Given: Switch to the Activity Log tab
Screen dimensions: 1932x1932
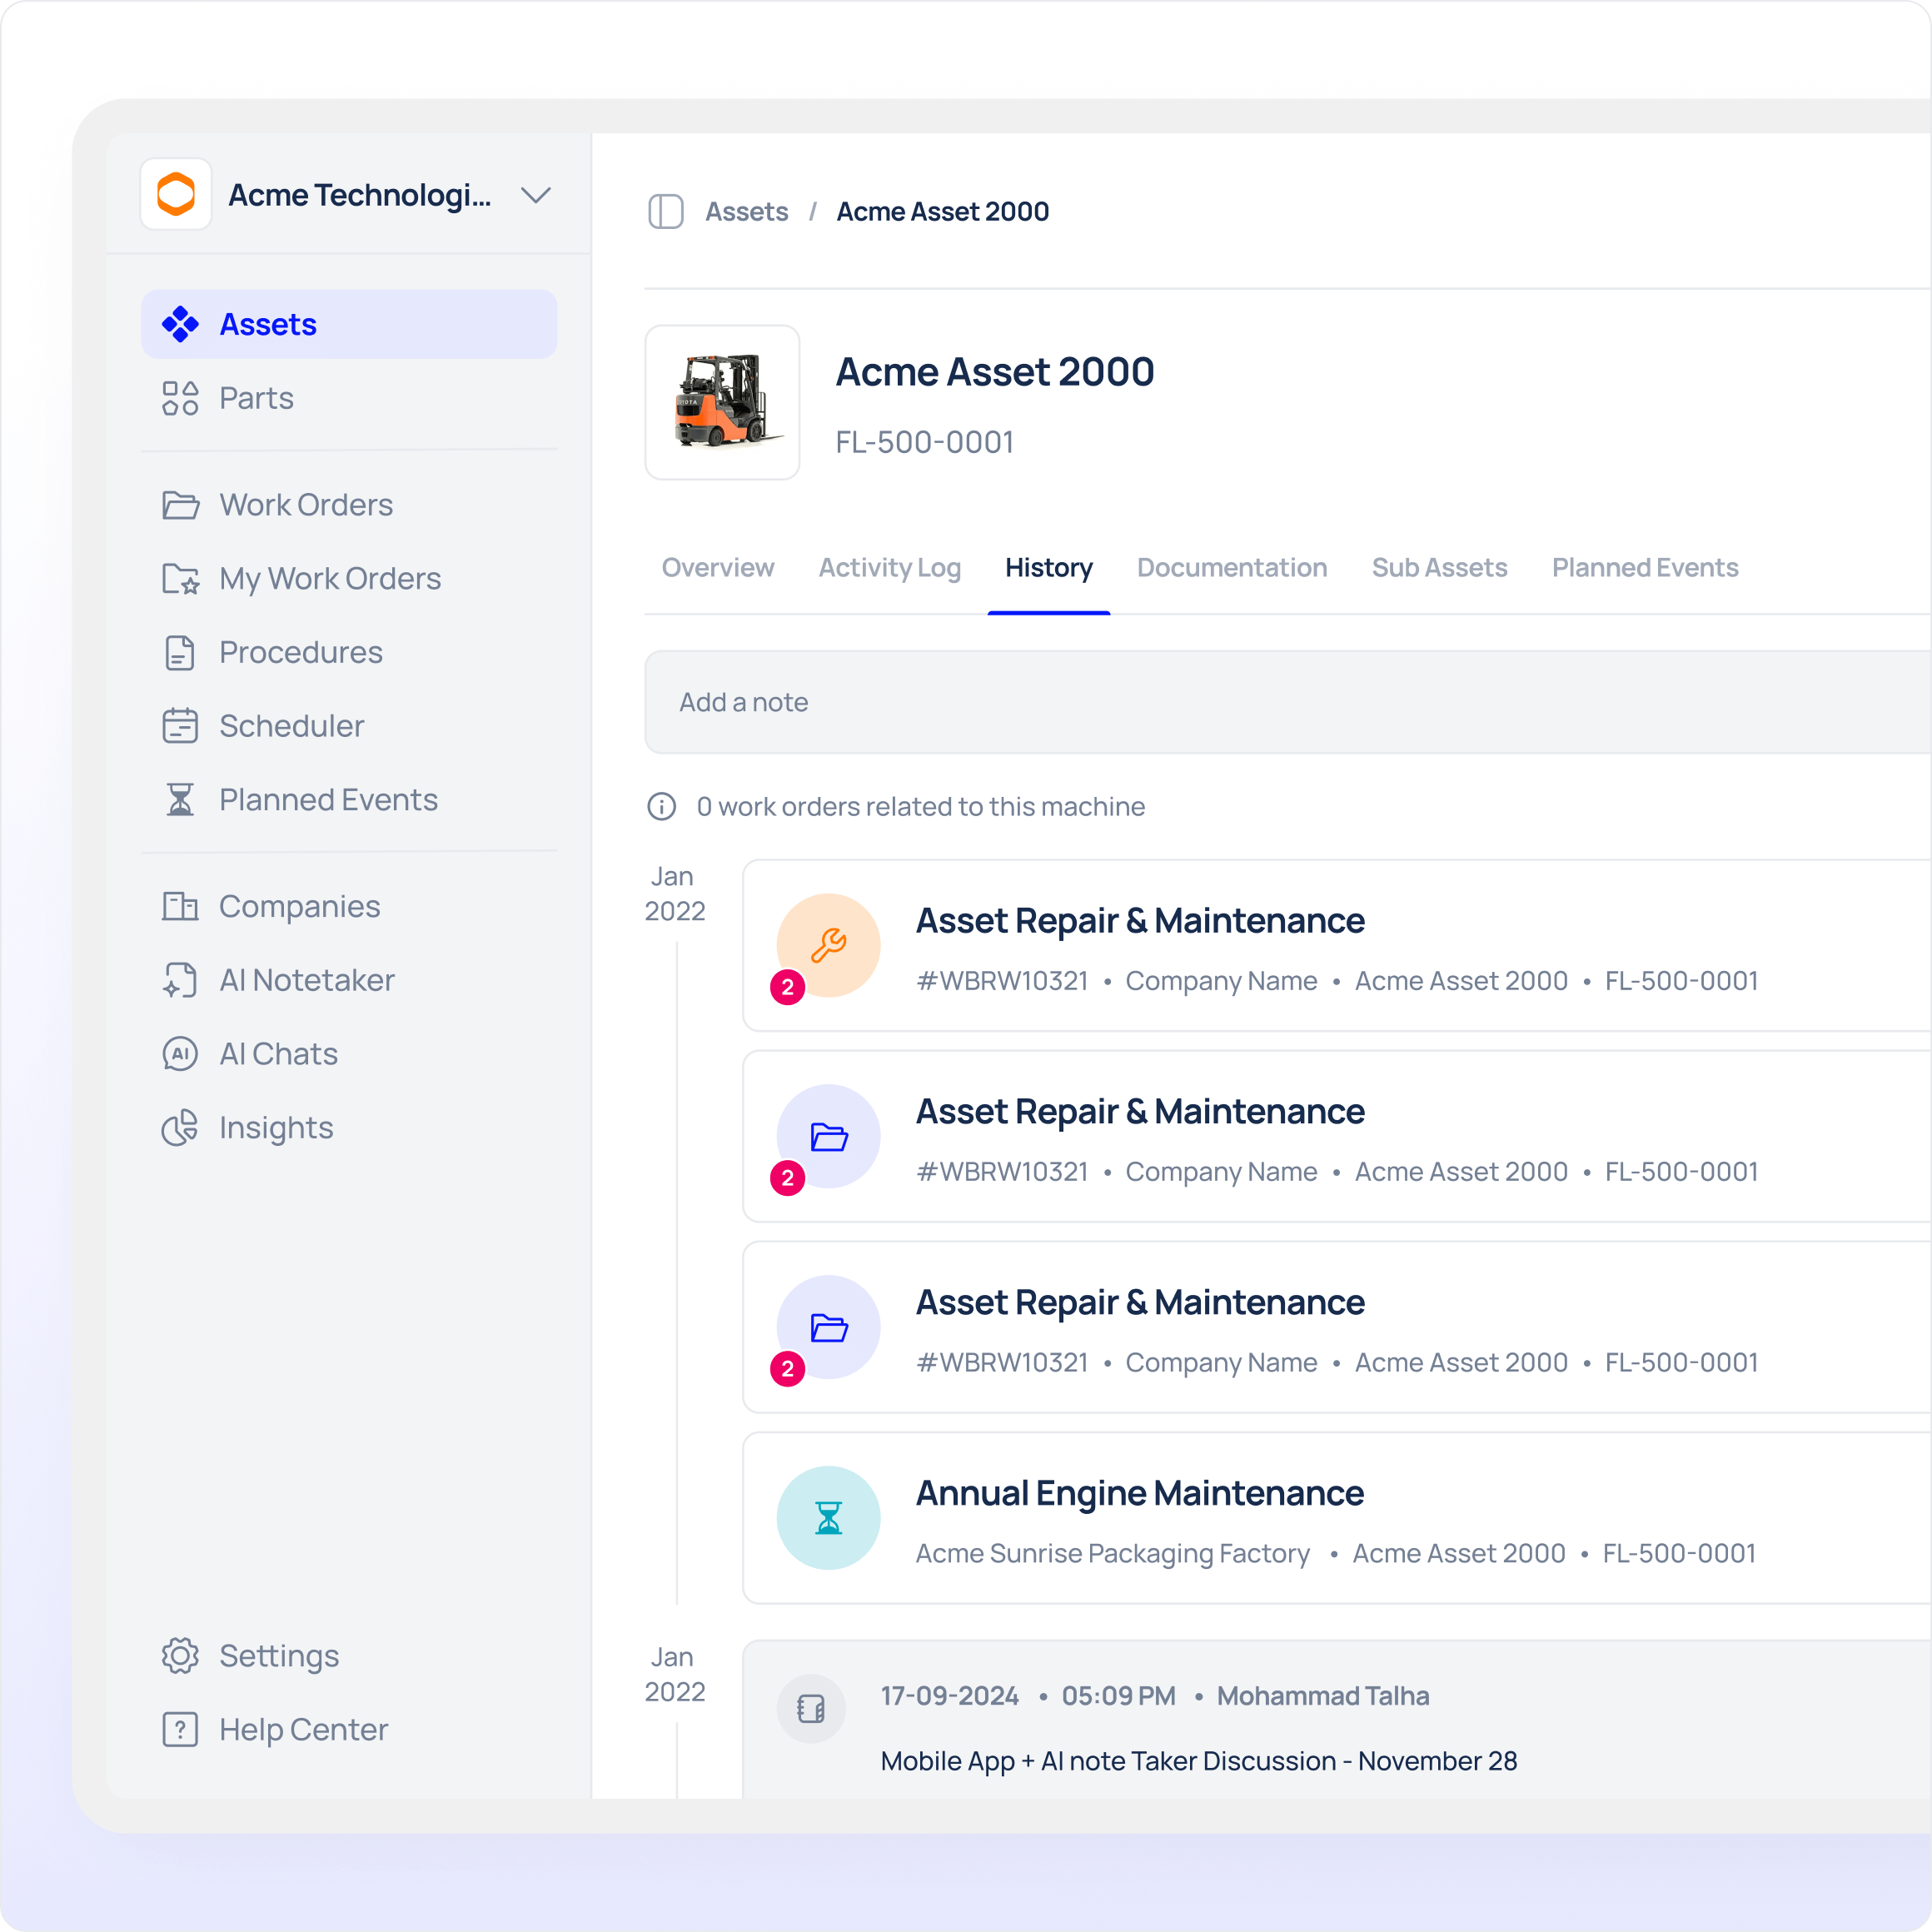Looking at the screenshot, I should [889, 568].
